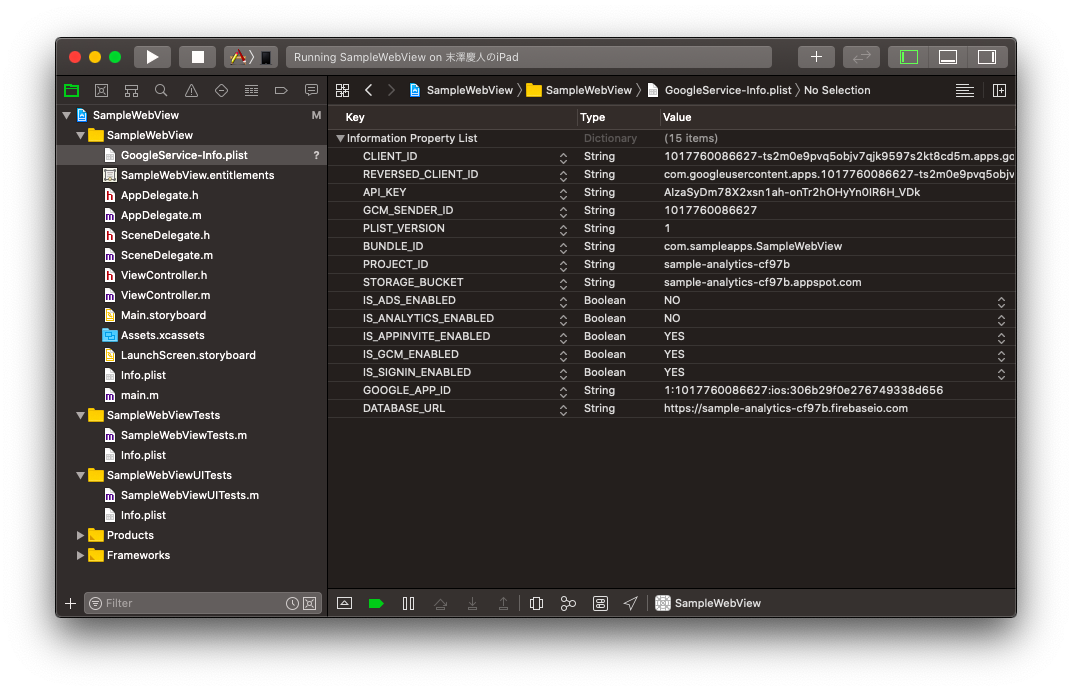
Task: Show the Source Control navigator
Action: [x=101, y=90]
